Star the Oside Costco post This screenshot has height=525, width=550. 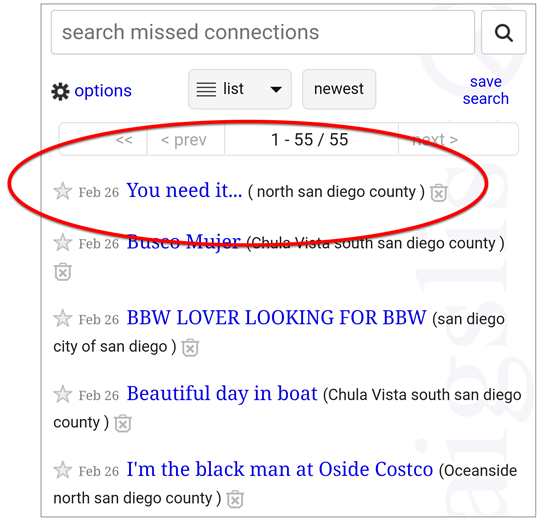[x=62, y=470]
